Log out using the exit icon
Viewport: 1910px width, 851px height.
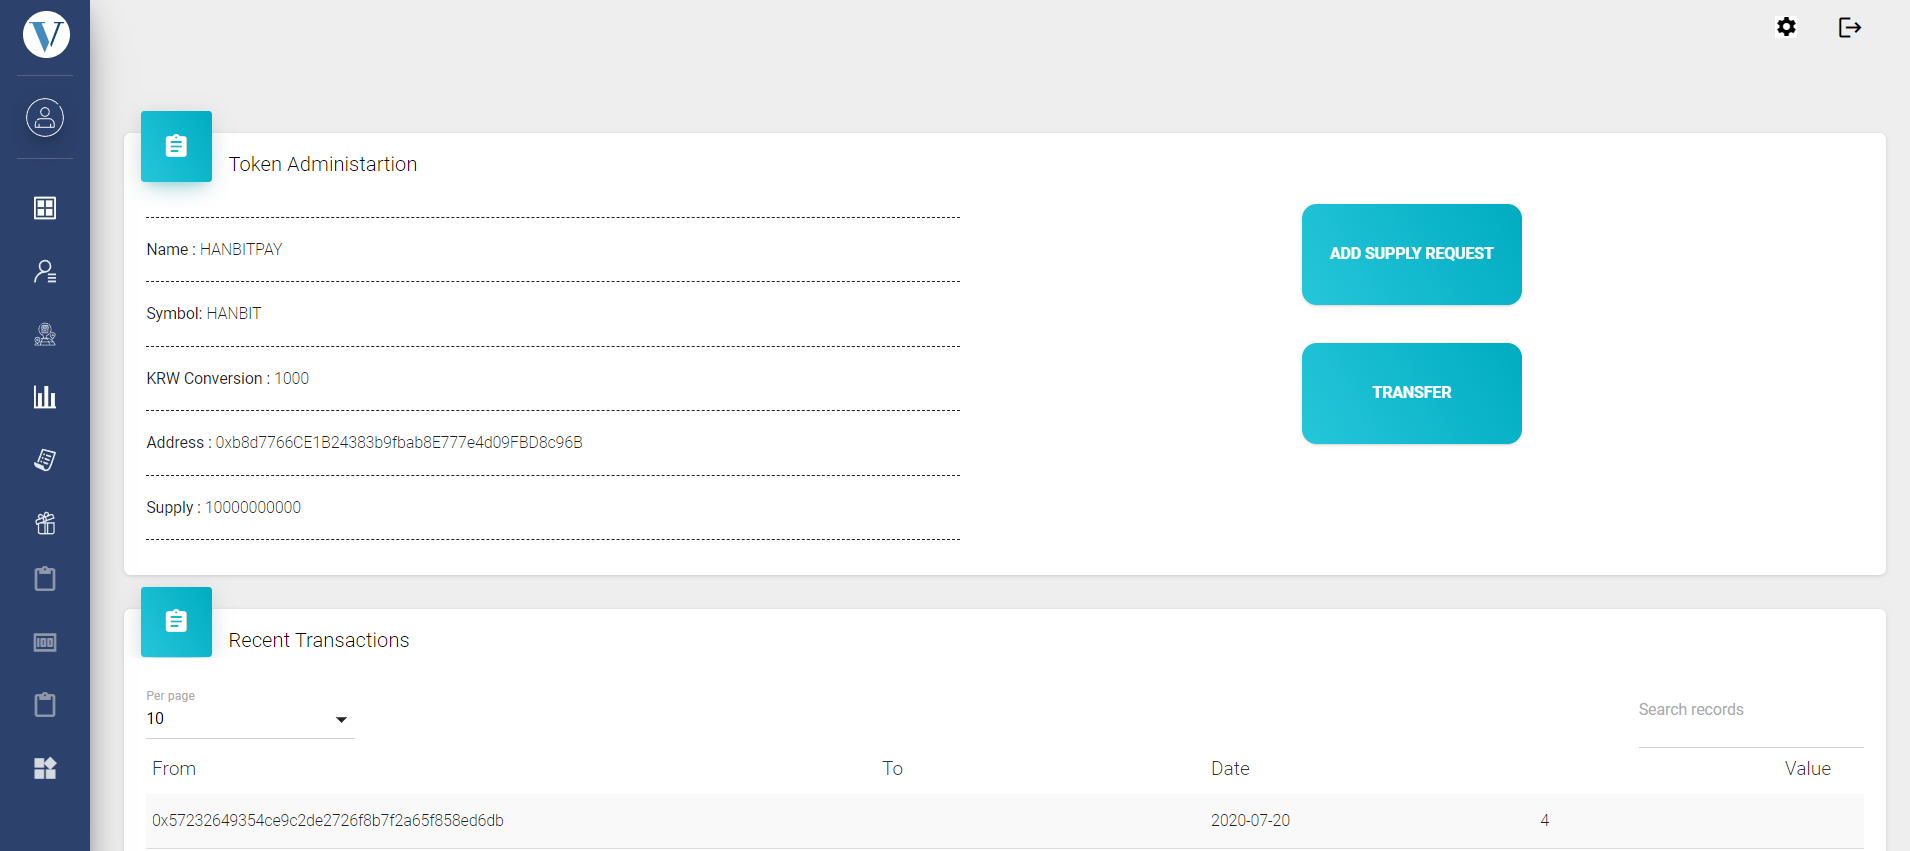1849,27
